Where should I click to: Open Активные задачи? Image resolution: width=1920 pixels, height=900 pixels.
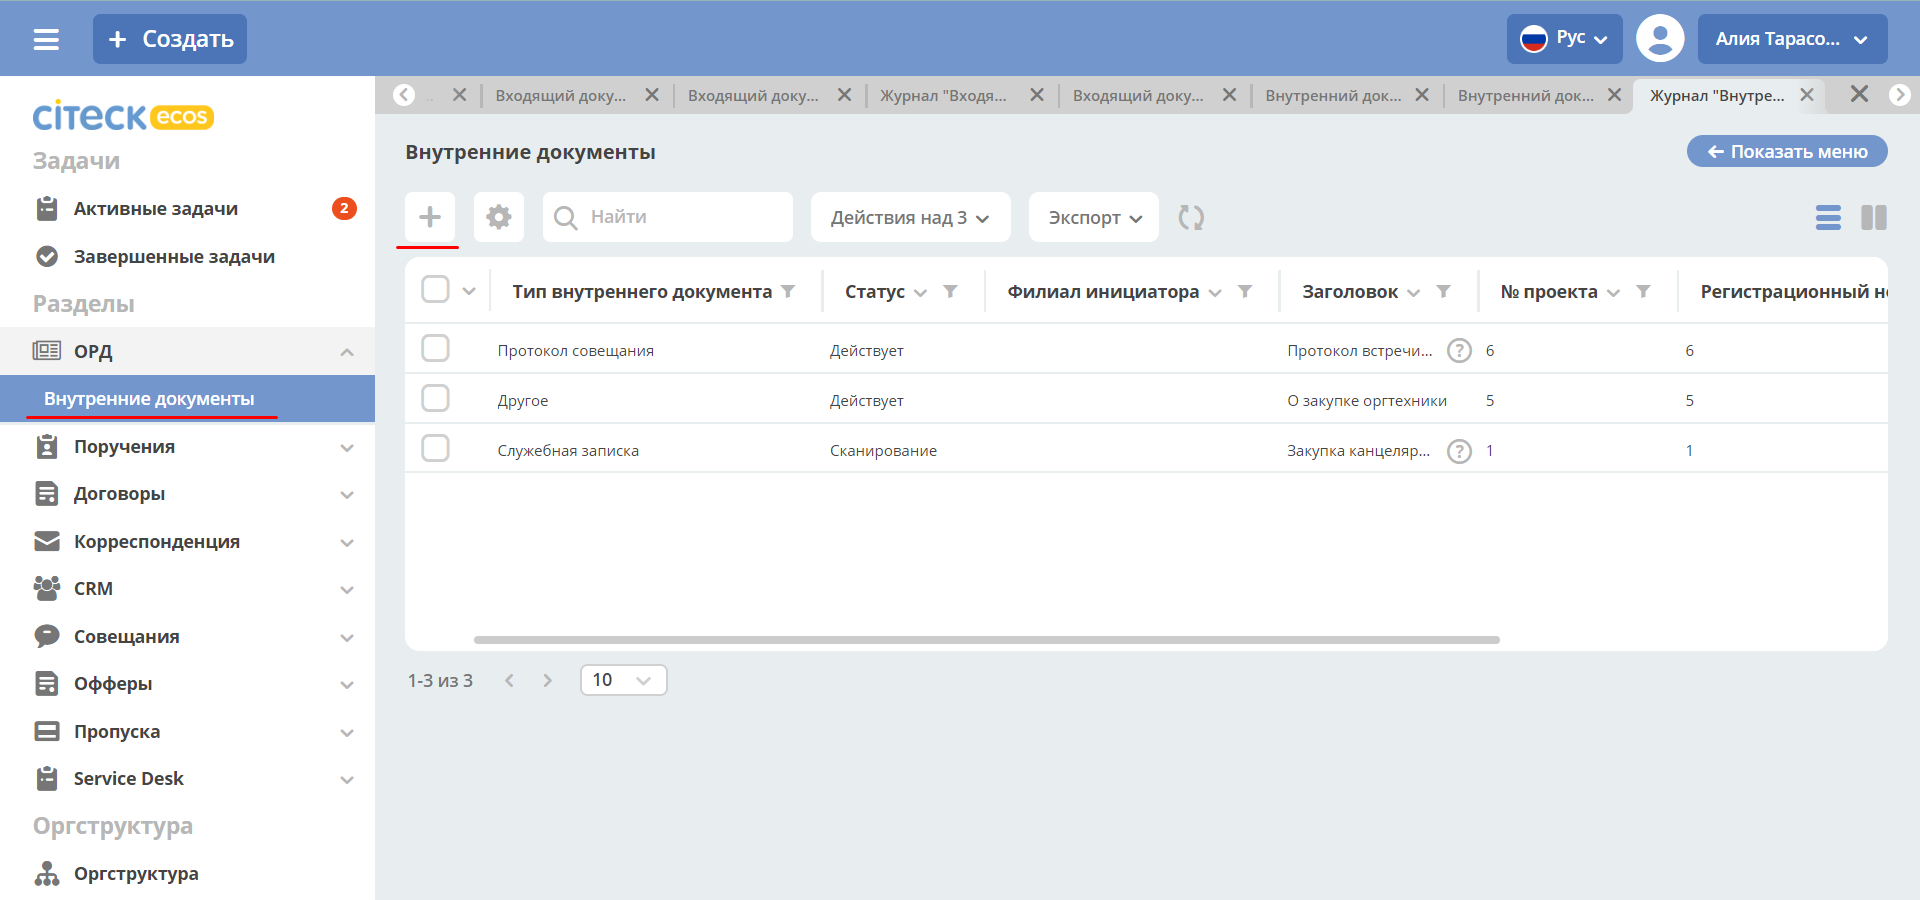coord(156,209)
